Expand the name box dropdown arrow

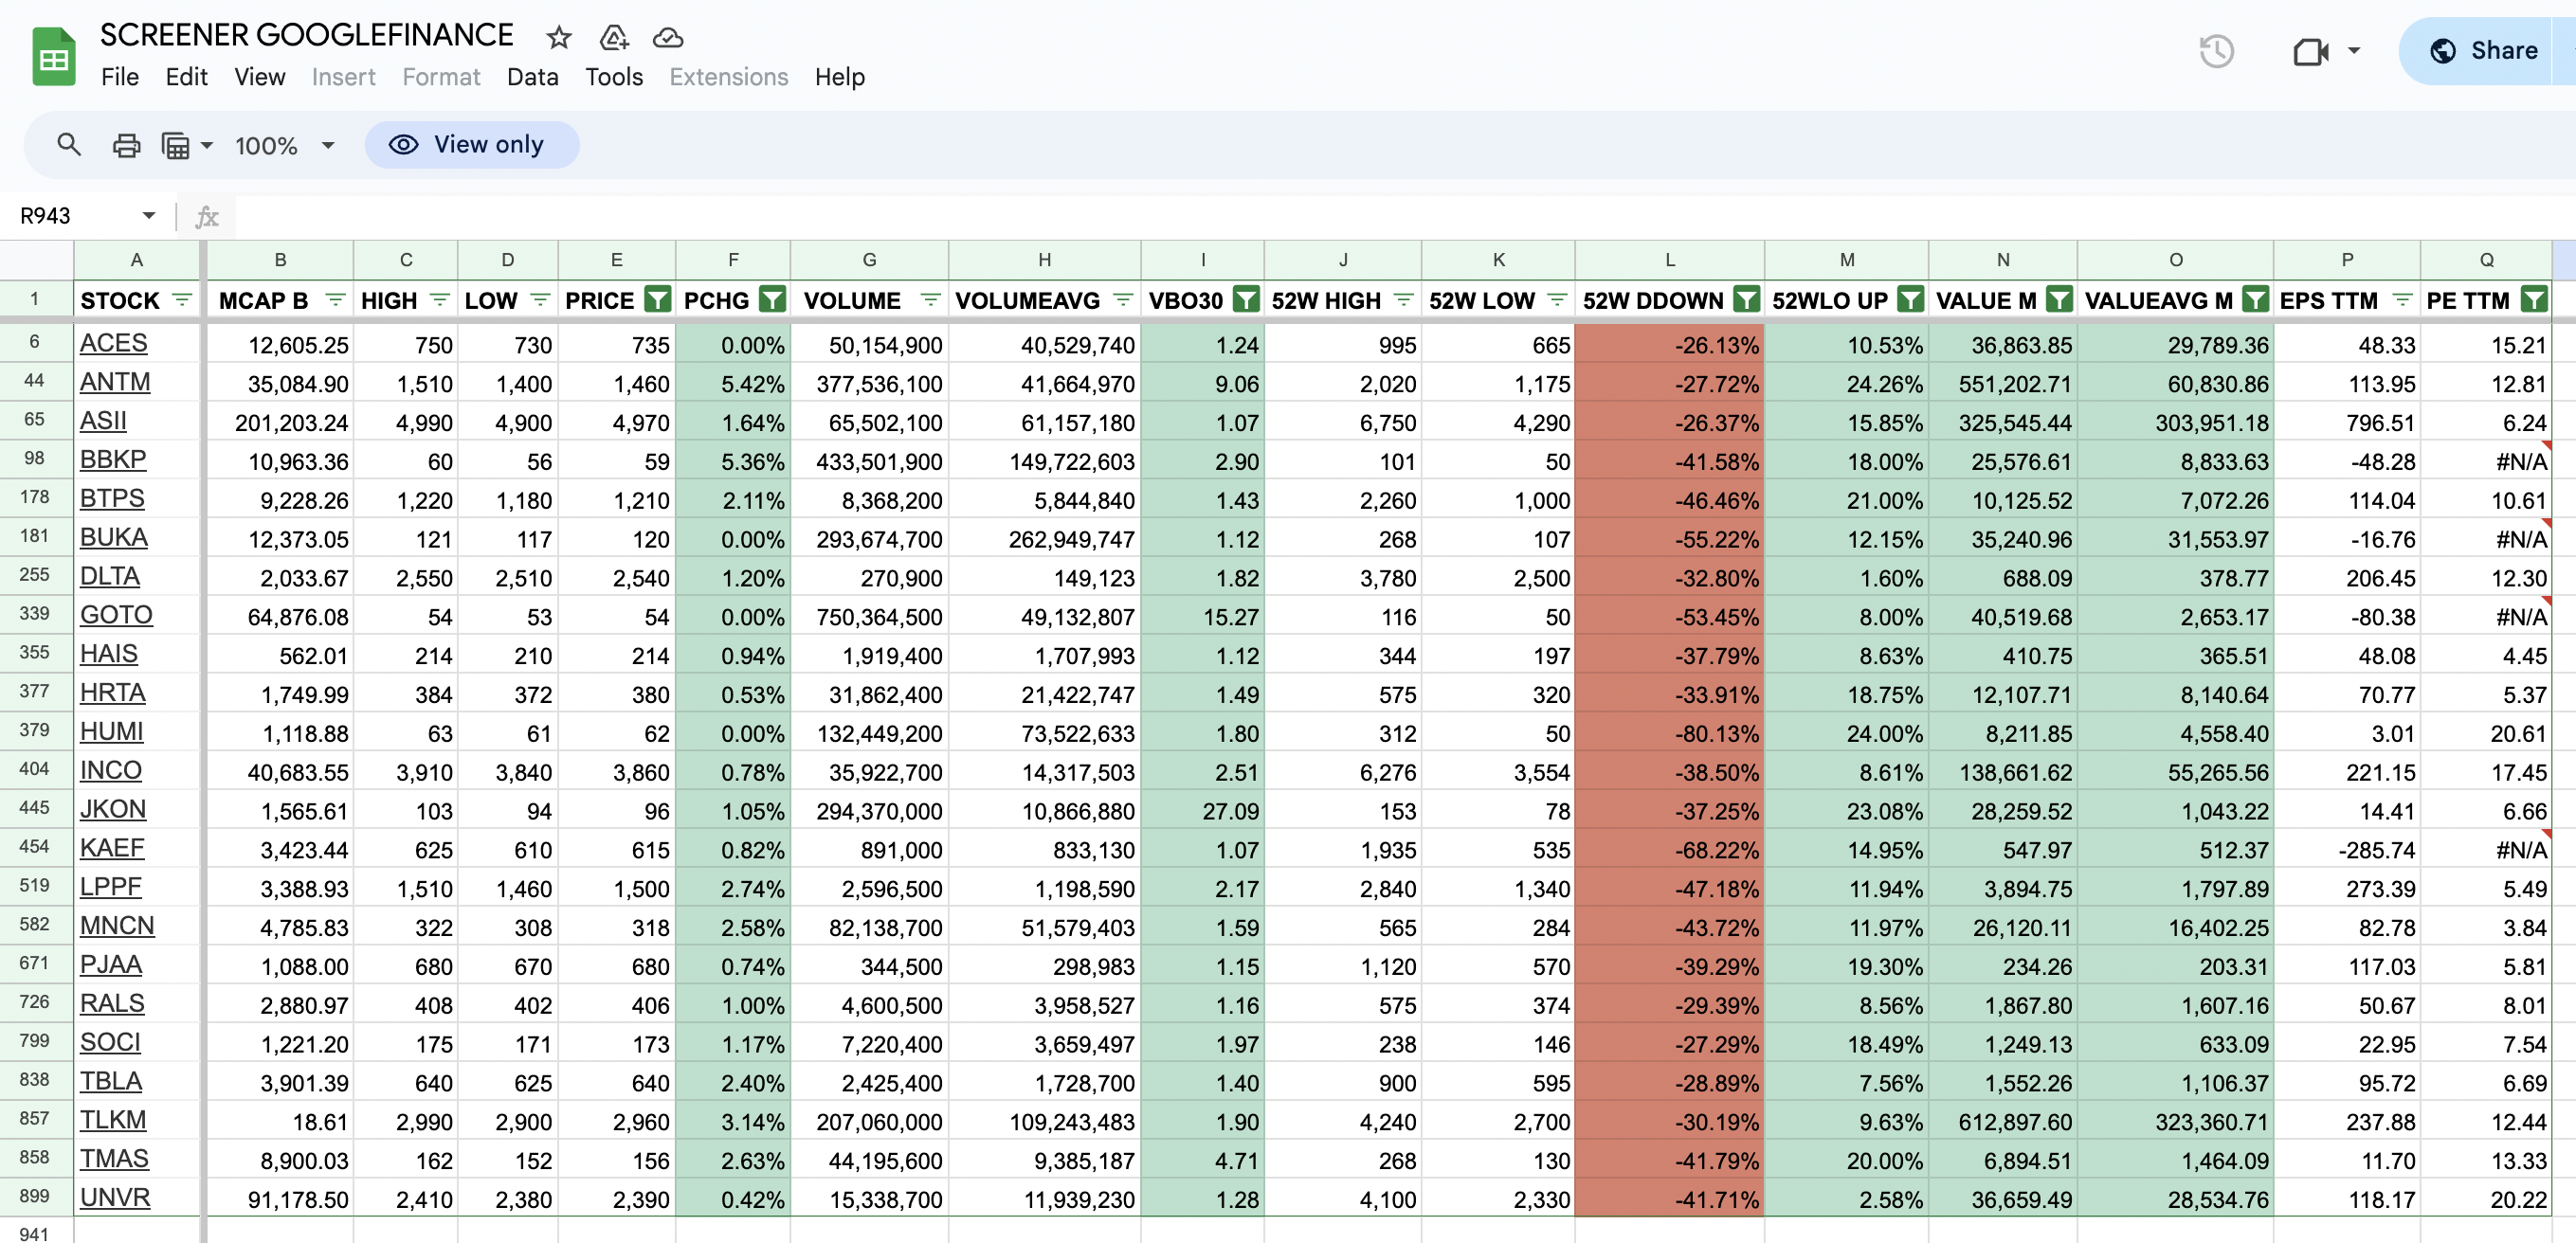[149, 216]
